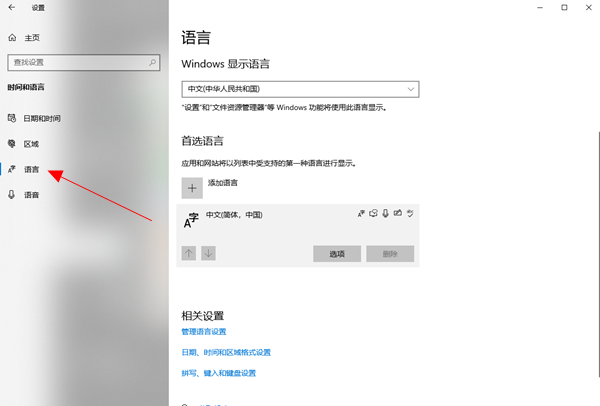Click the handwriting feature icon
600x406 pixels.
(398, 213)
